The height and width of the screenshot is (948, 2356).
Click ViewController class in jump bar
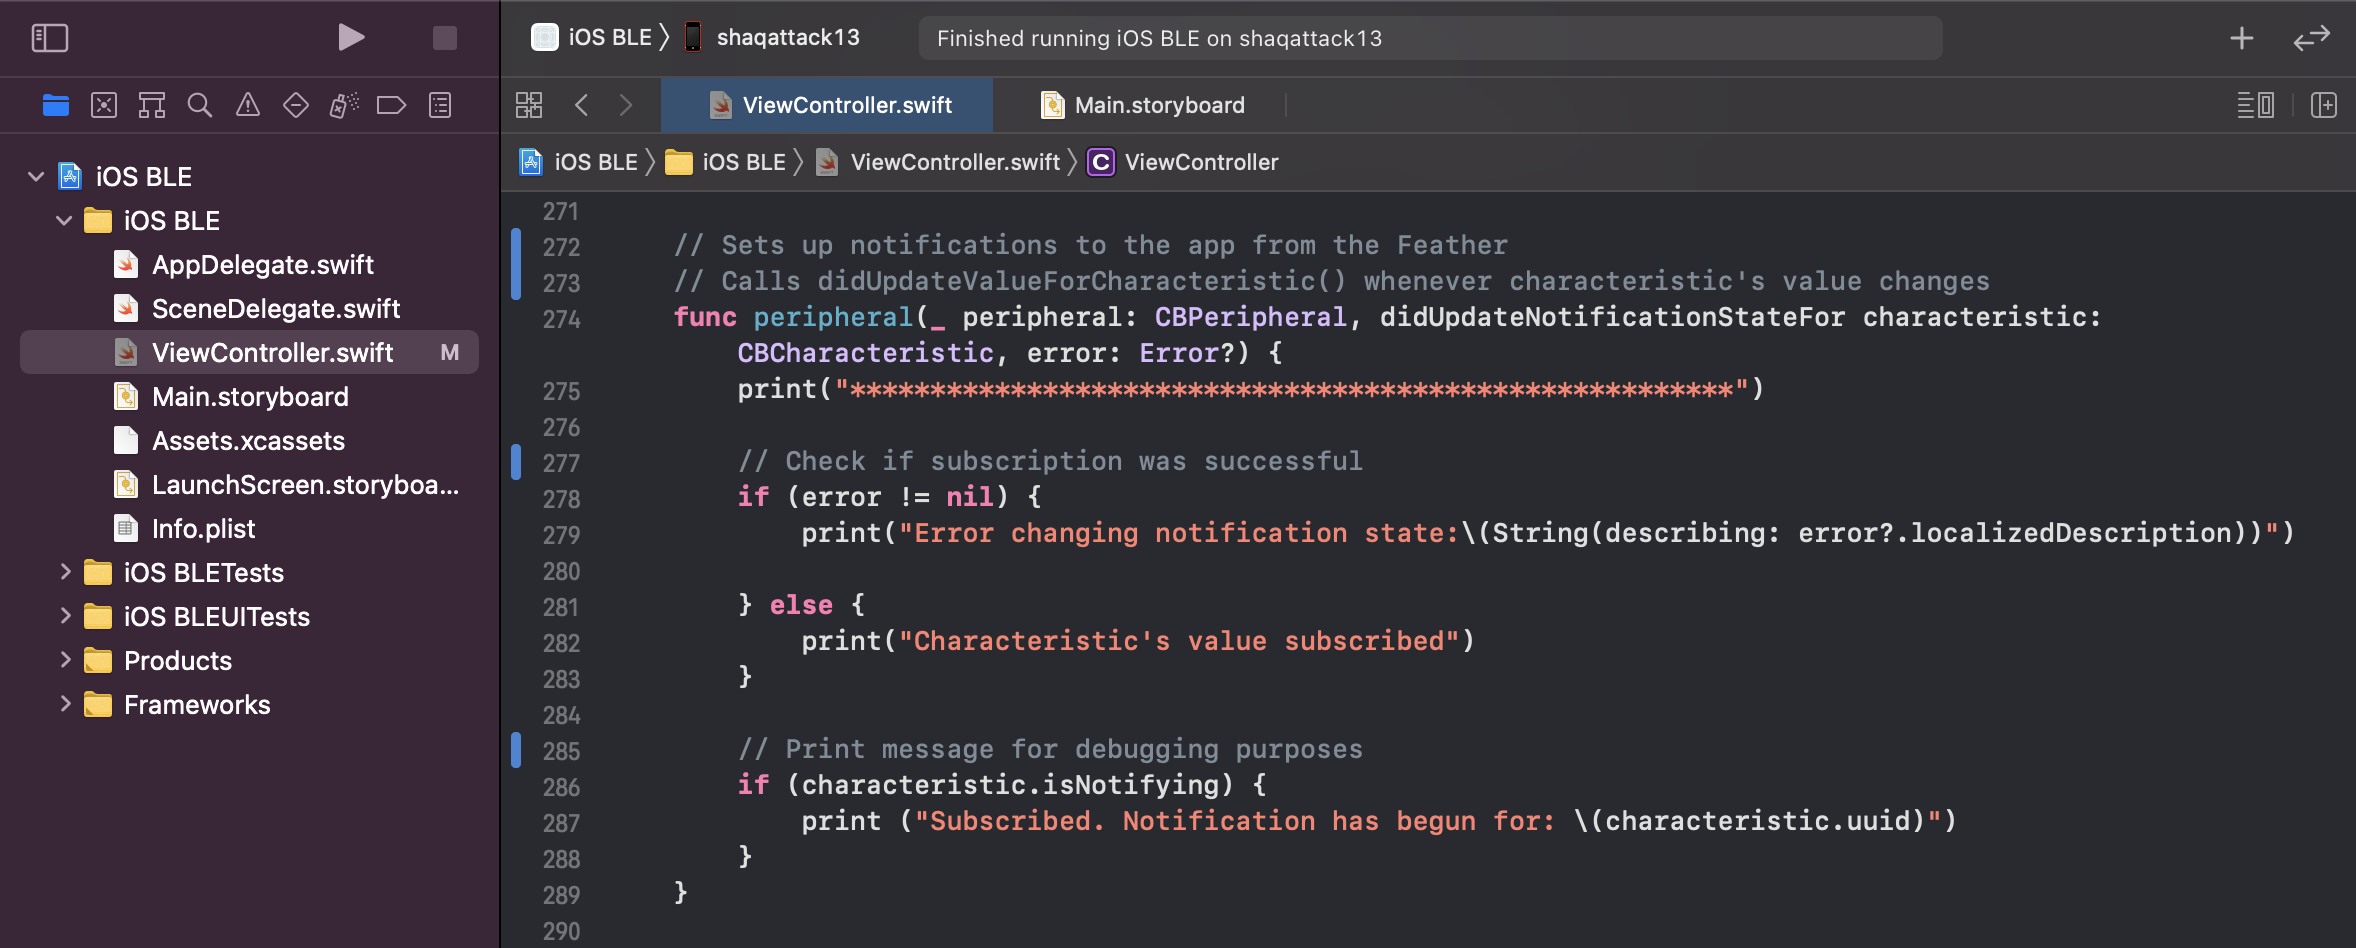tap(1183, 162)
